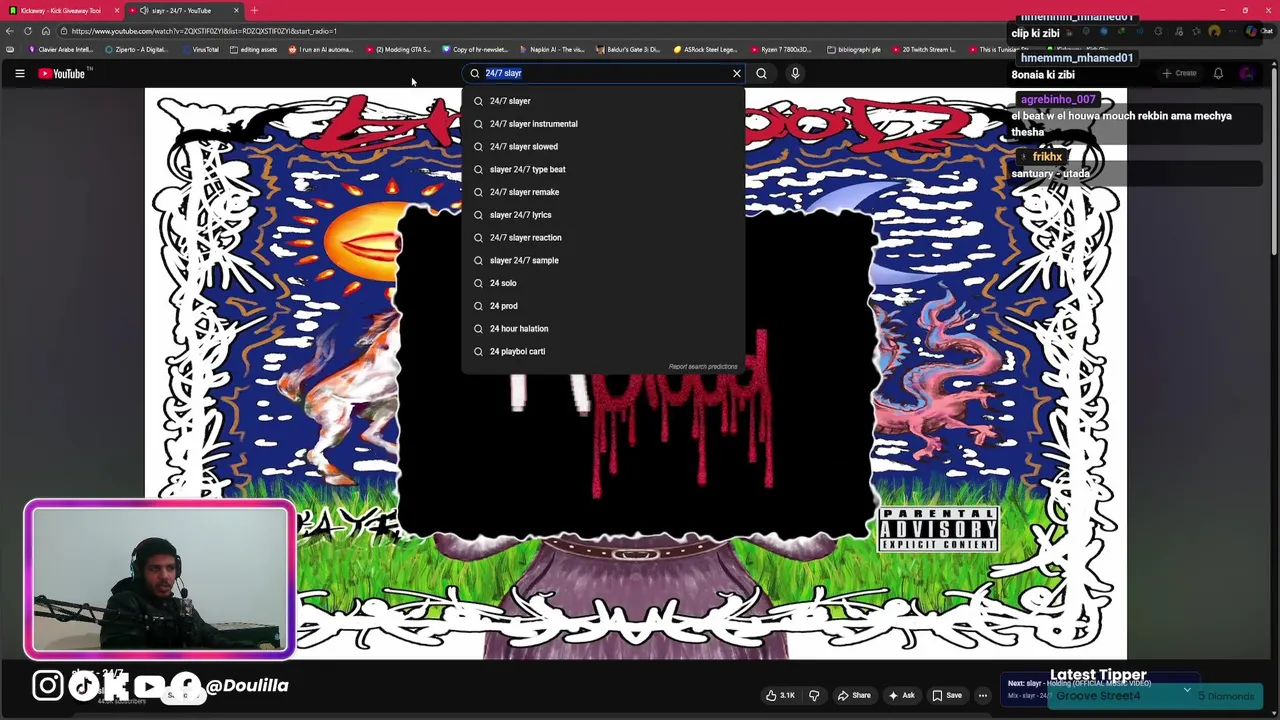Open the 'This is Tunisian St...' bookmark

tap(998, 49)
